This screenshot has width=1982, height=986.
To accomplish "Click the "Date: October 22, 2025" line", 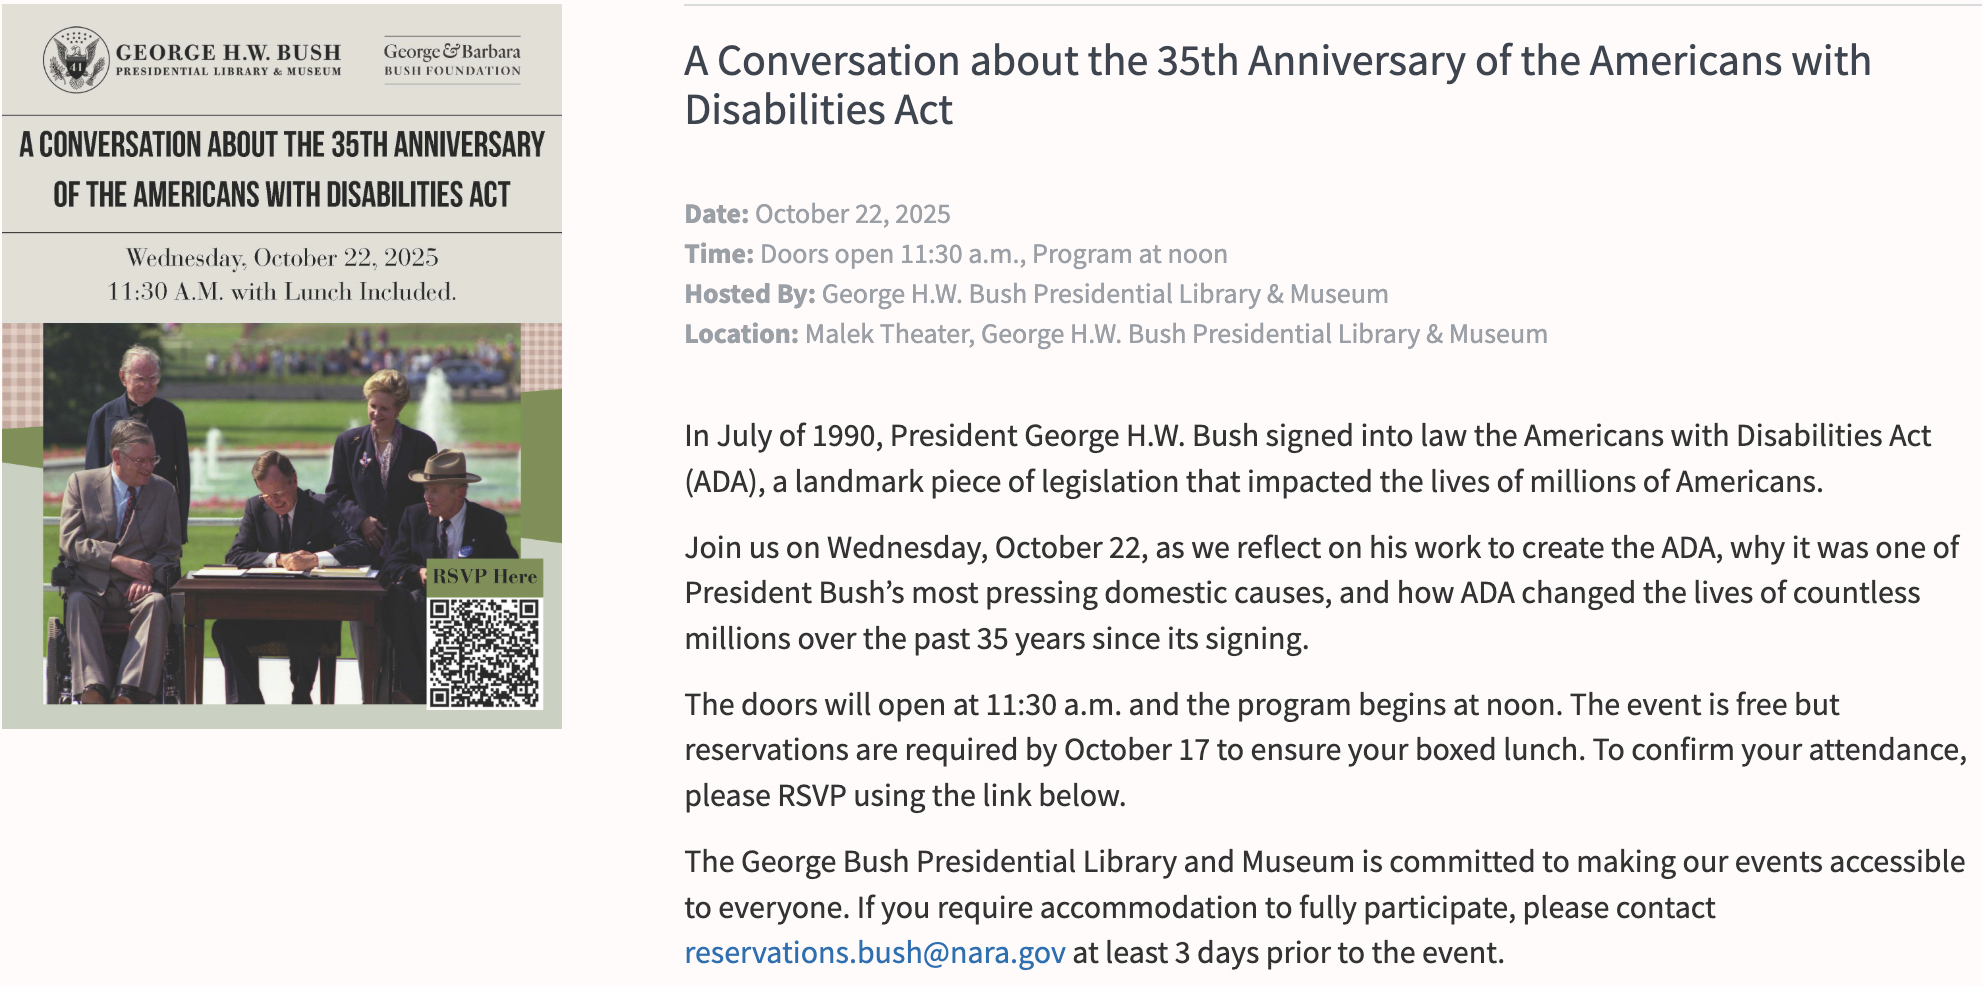I will click(x=817, y=214).
